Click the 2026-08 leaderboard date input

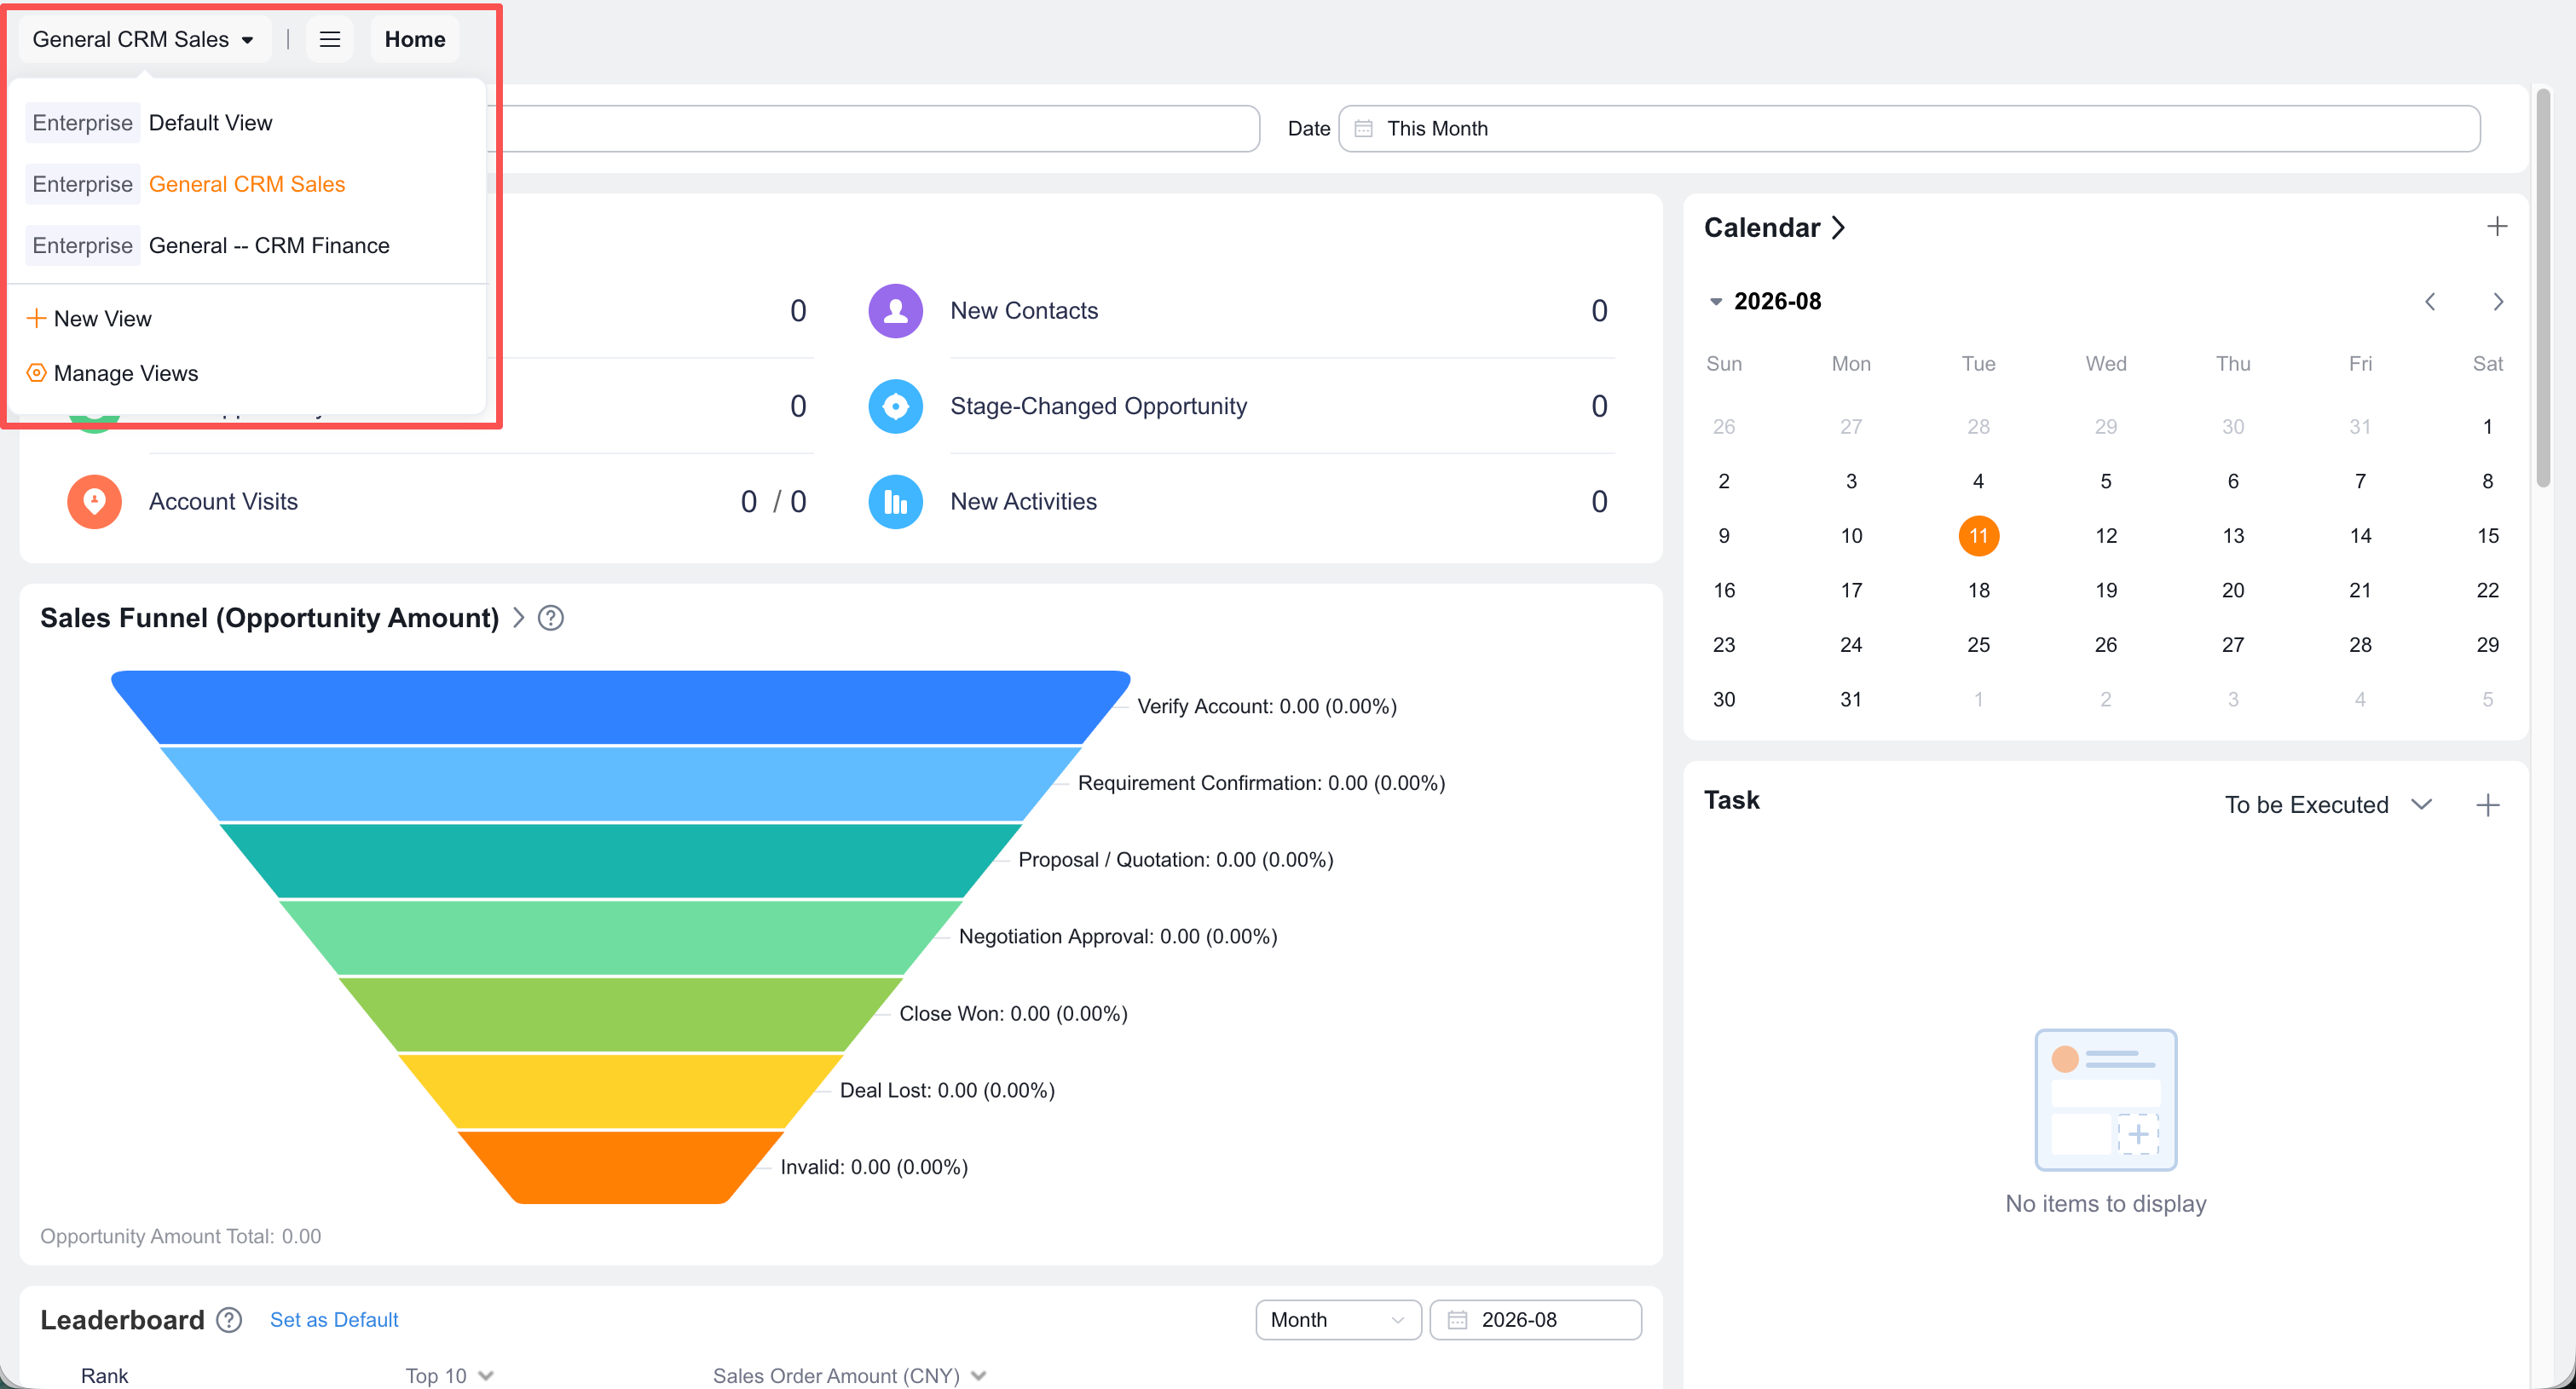1535,1320
